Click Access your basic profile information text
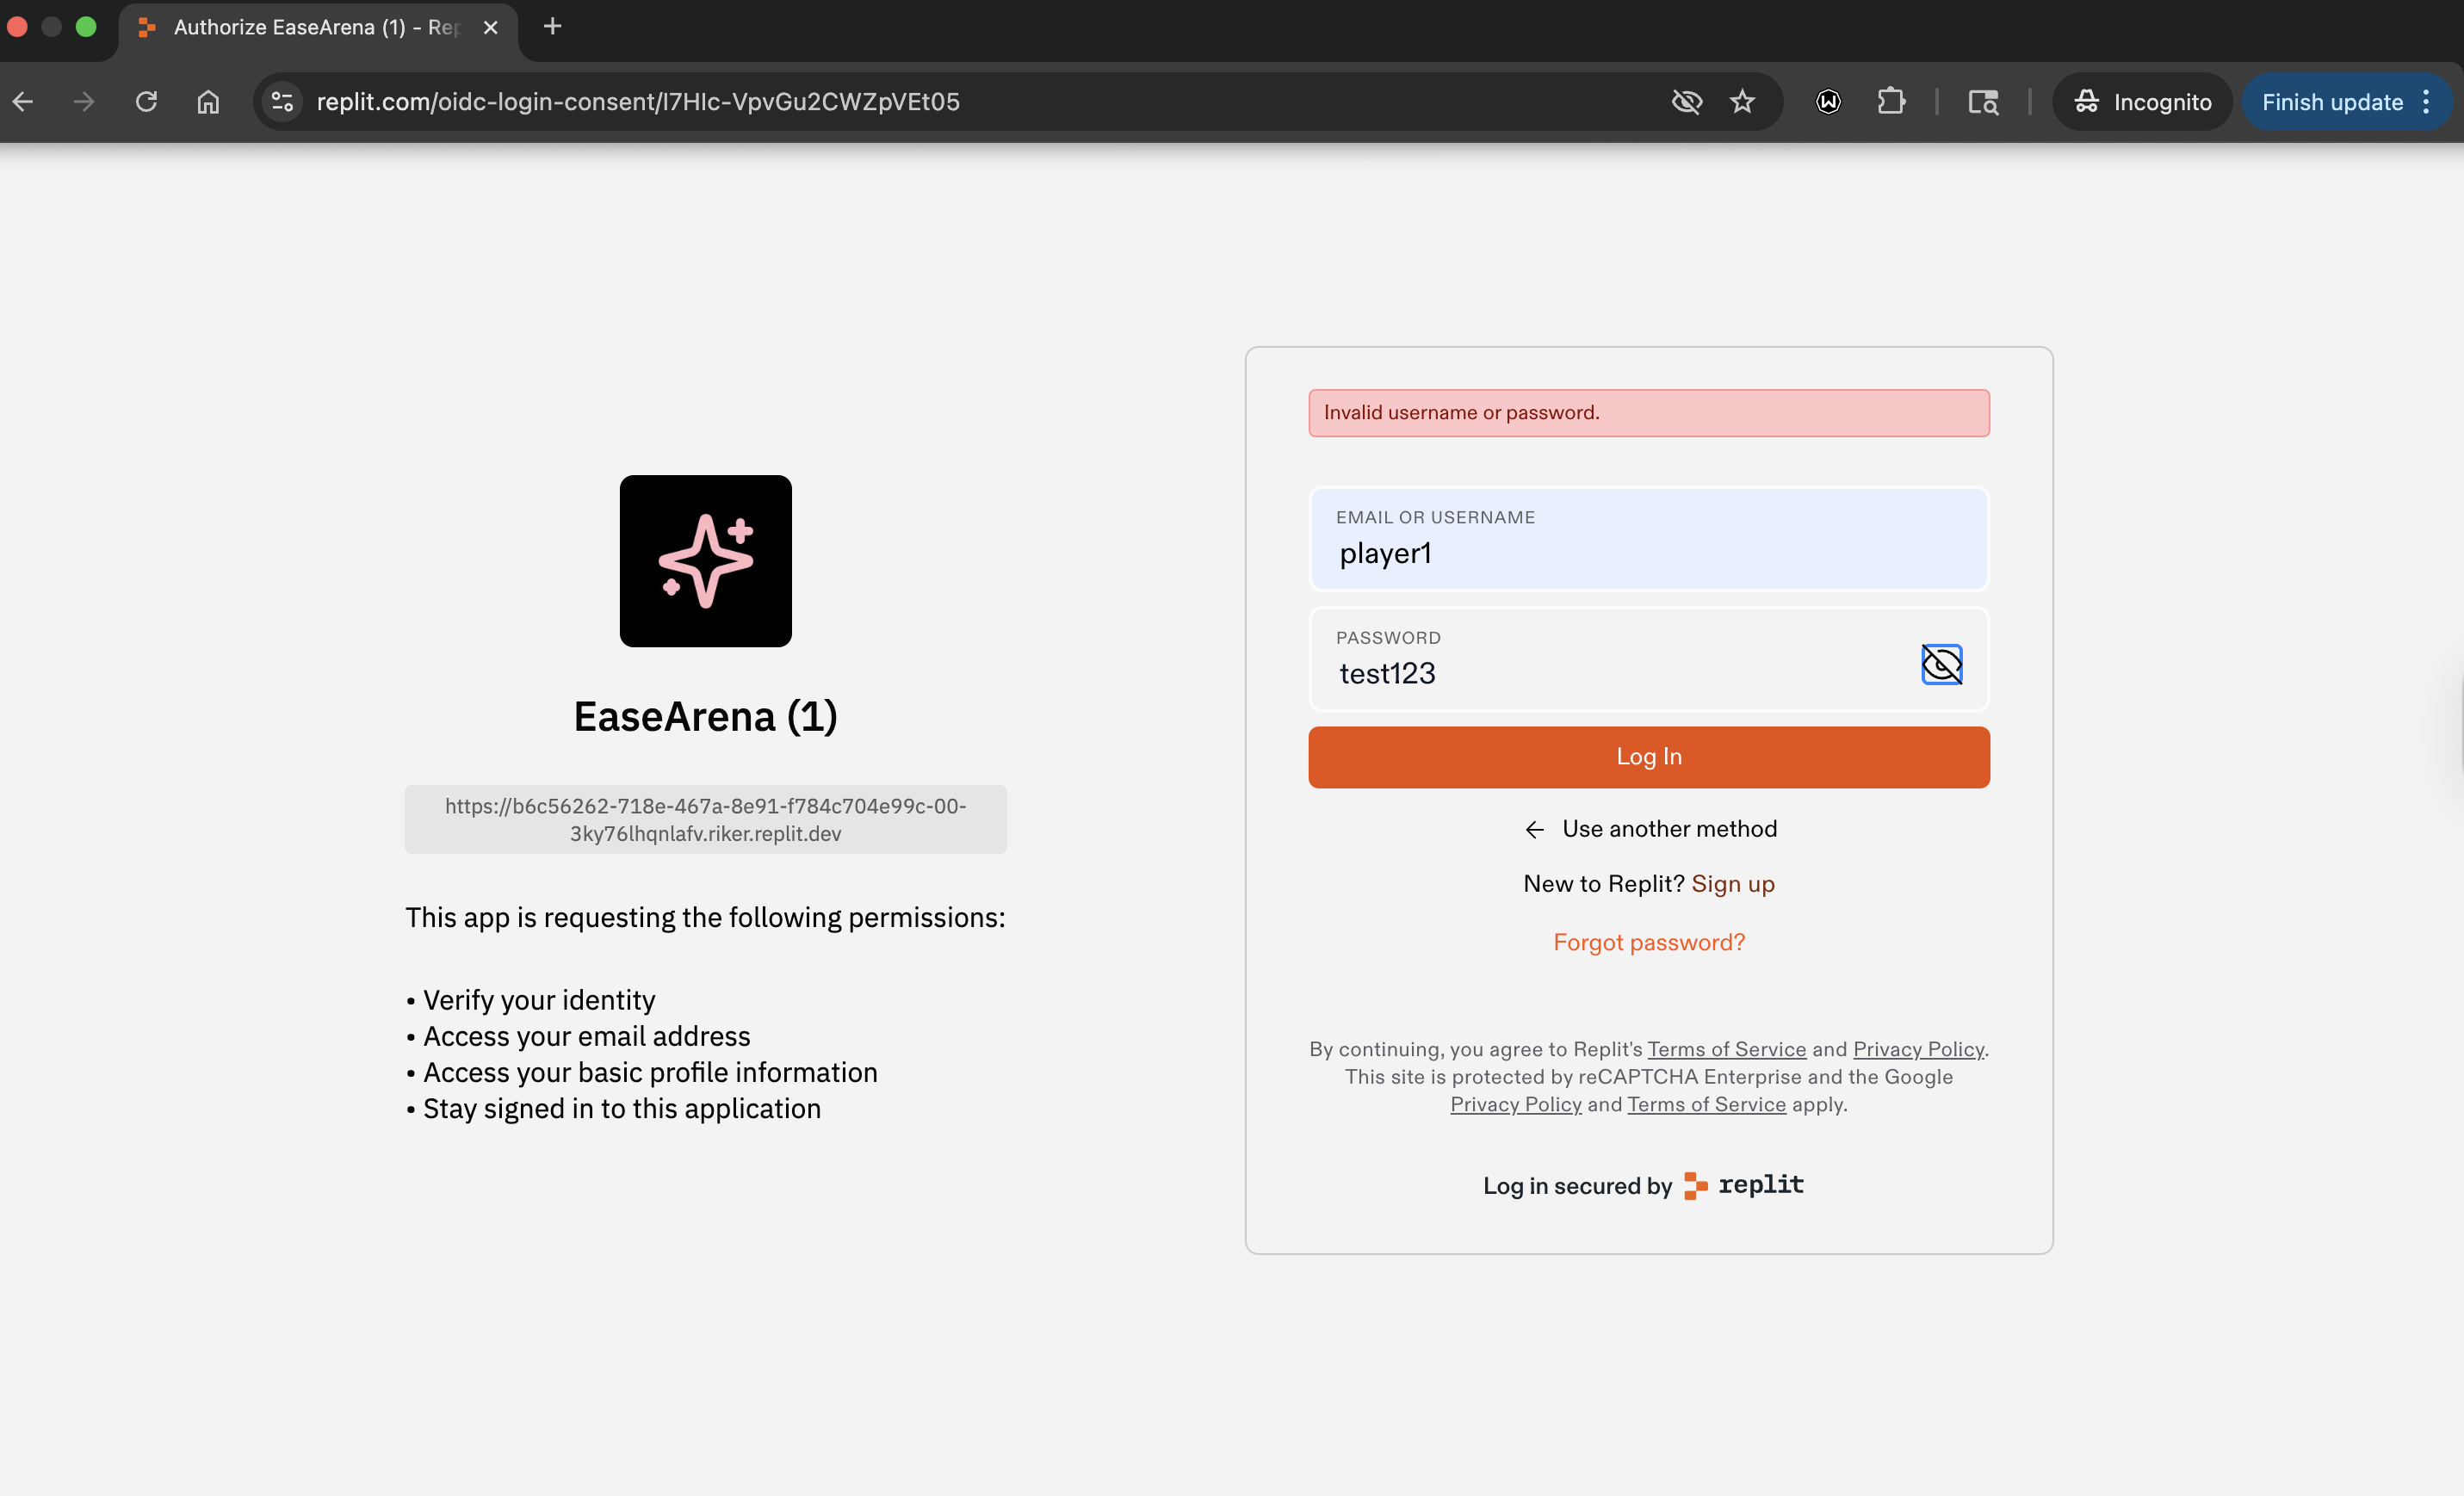 pyautogui.click(x=649, y=1072)
